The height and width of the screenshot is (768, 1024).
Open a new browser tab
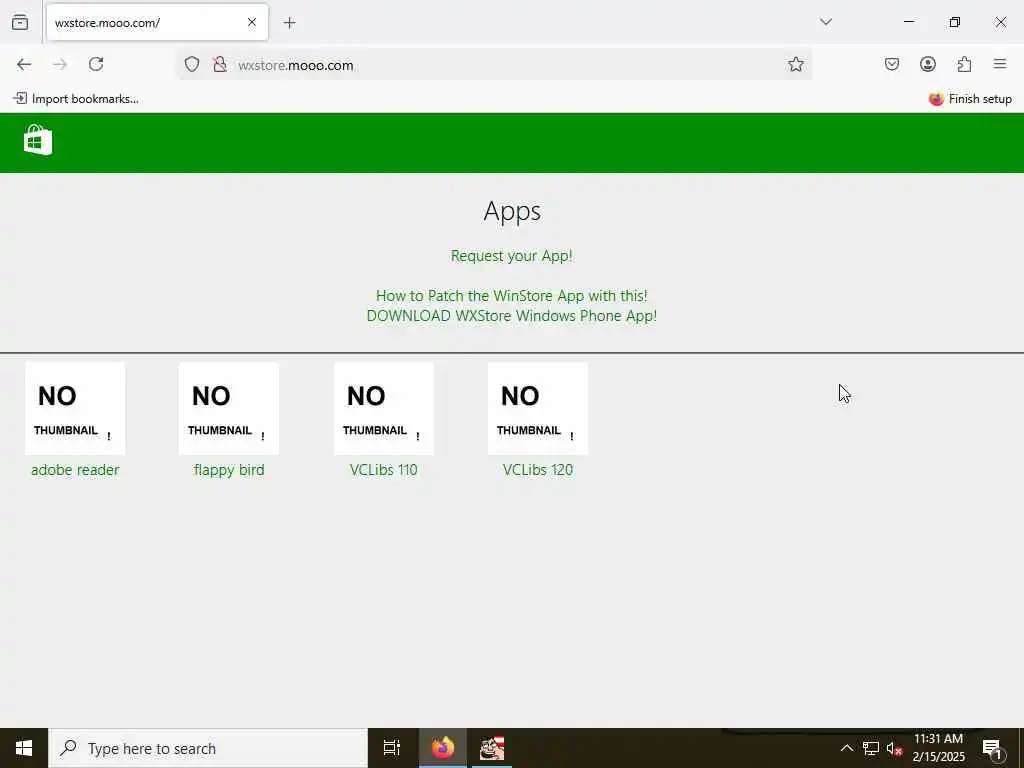(x=290, y=23)
